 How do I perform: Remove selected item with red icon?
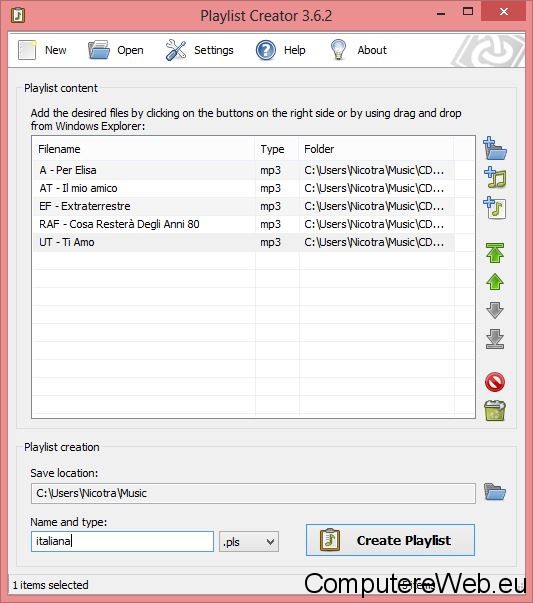(x=495, y=382)
